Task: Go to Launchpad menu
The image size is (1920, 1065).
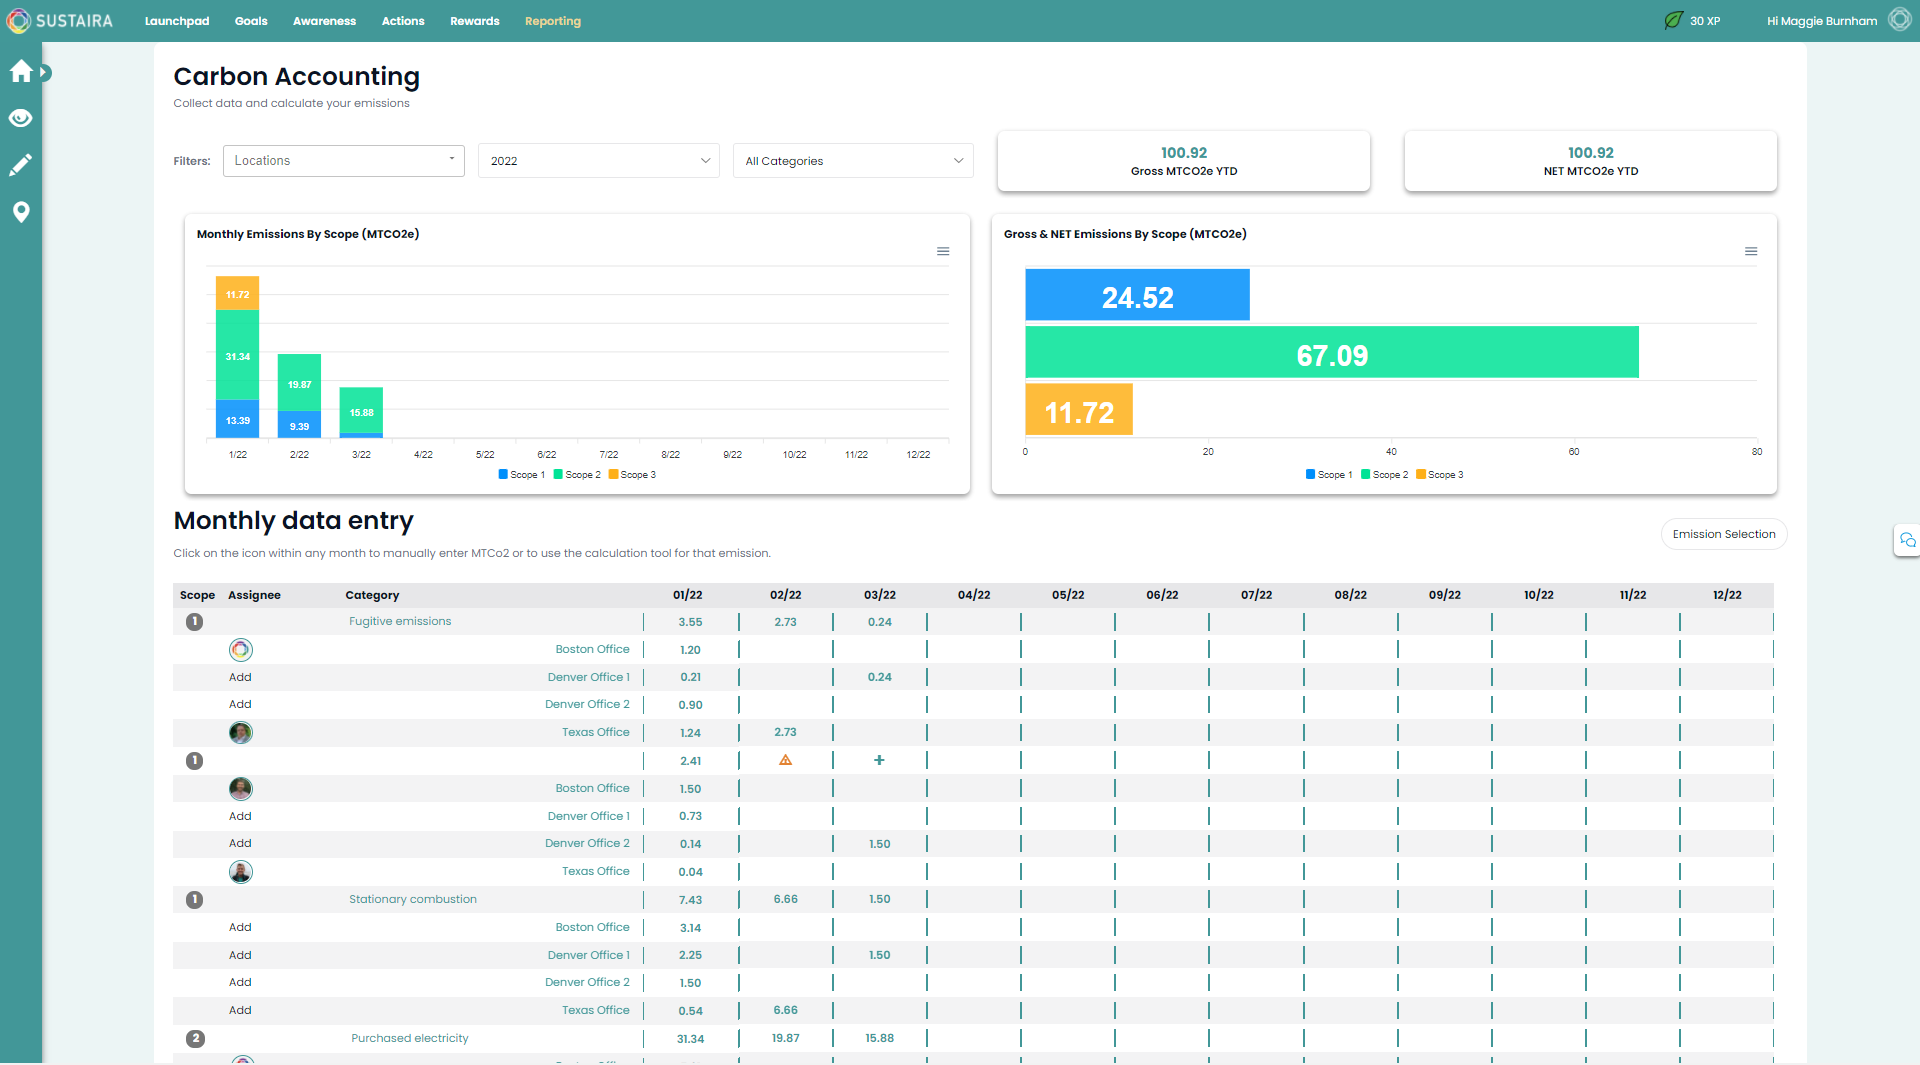Action: (x=177, y=21)
